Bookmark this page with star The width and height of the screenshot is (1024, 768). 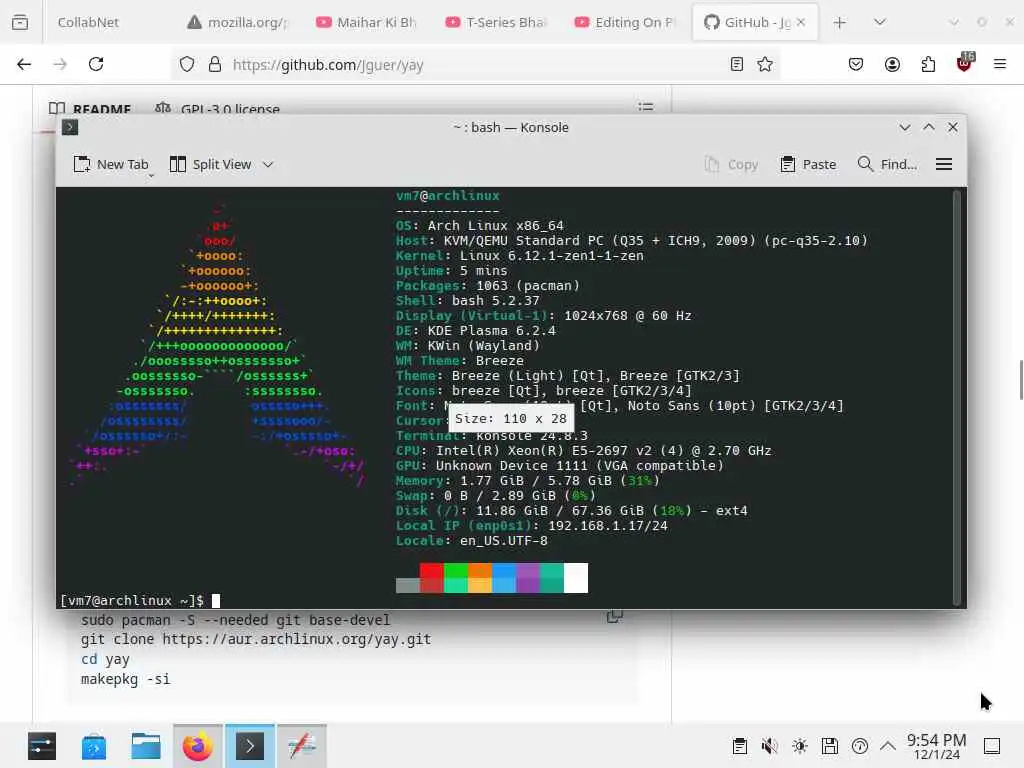765,64
